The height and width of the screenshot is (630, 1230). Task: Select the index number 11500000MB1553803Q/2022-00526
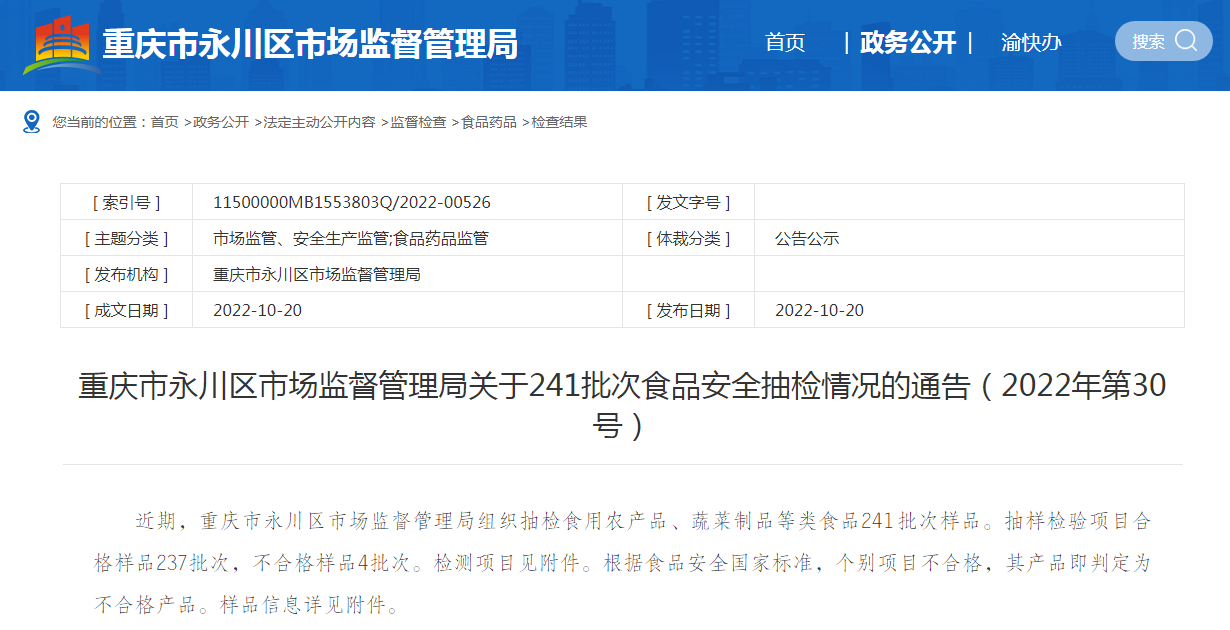coord(352,202)
